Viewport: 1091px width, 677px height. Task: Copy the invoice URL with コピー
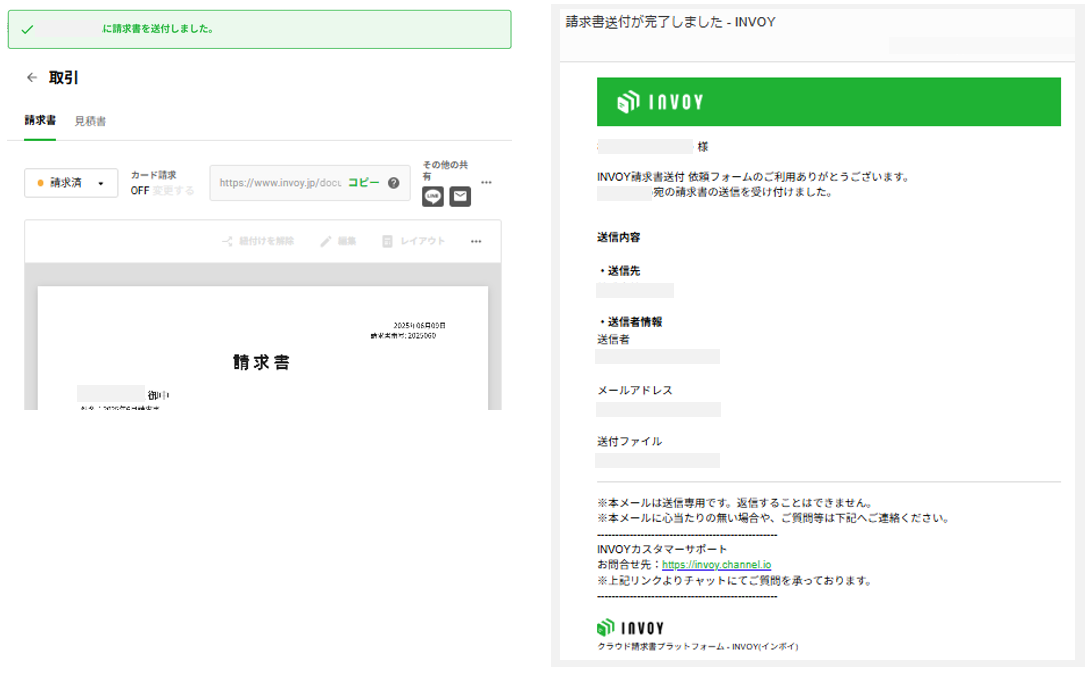(x=364, y=182)
